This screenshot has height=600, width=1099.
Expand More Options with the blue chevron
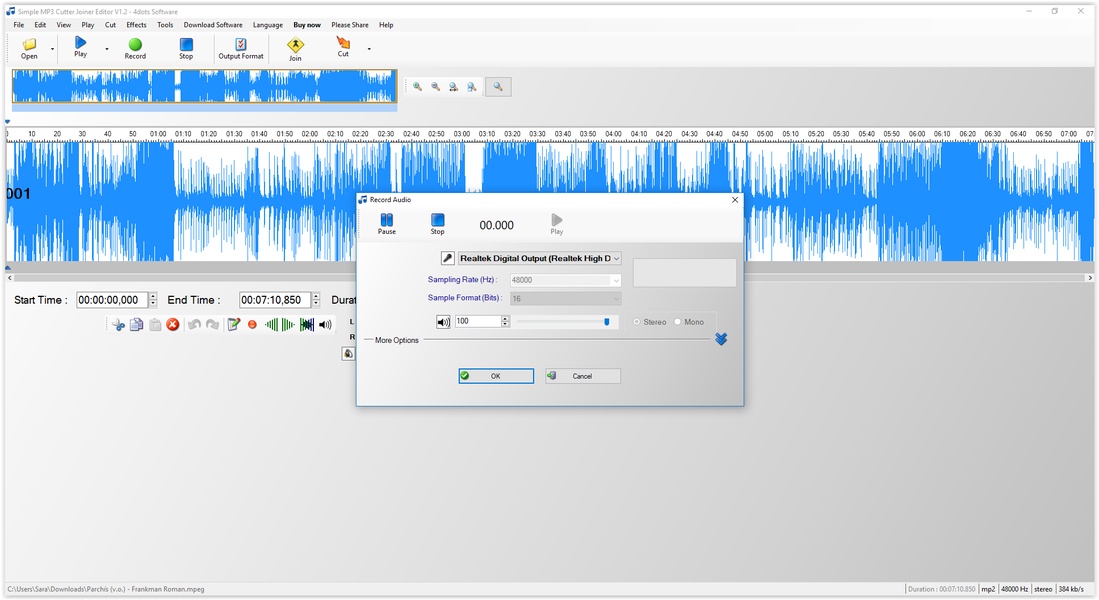click(721, 340)
